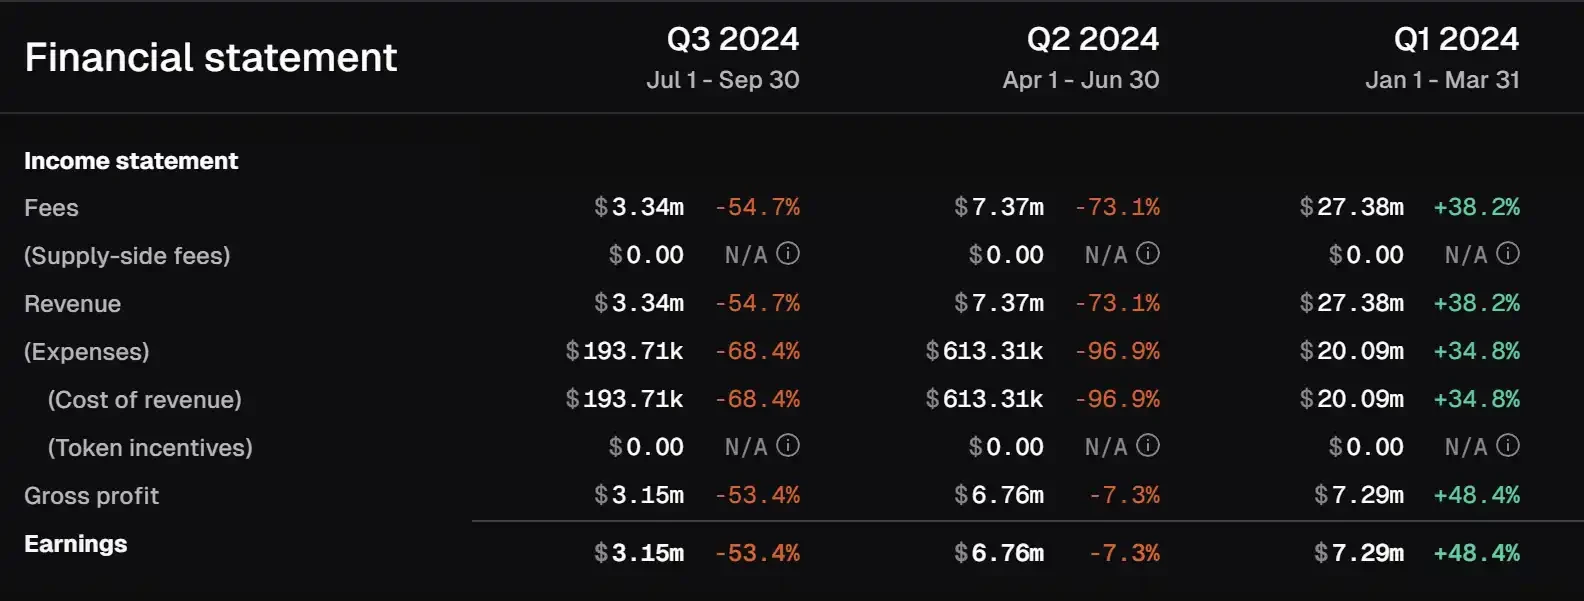
Task: Open info icon for Q1 Token incentives
Action: 1508,446
